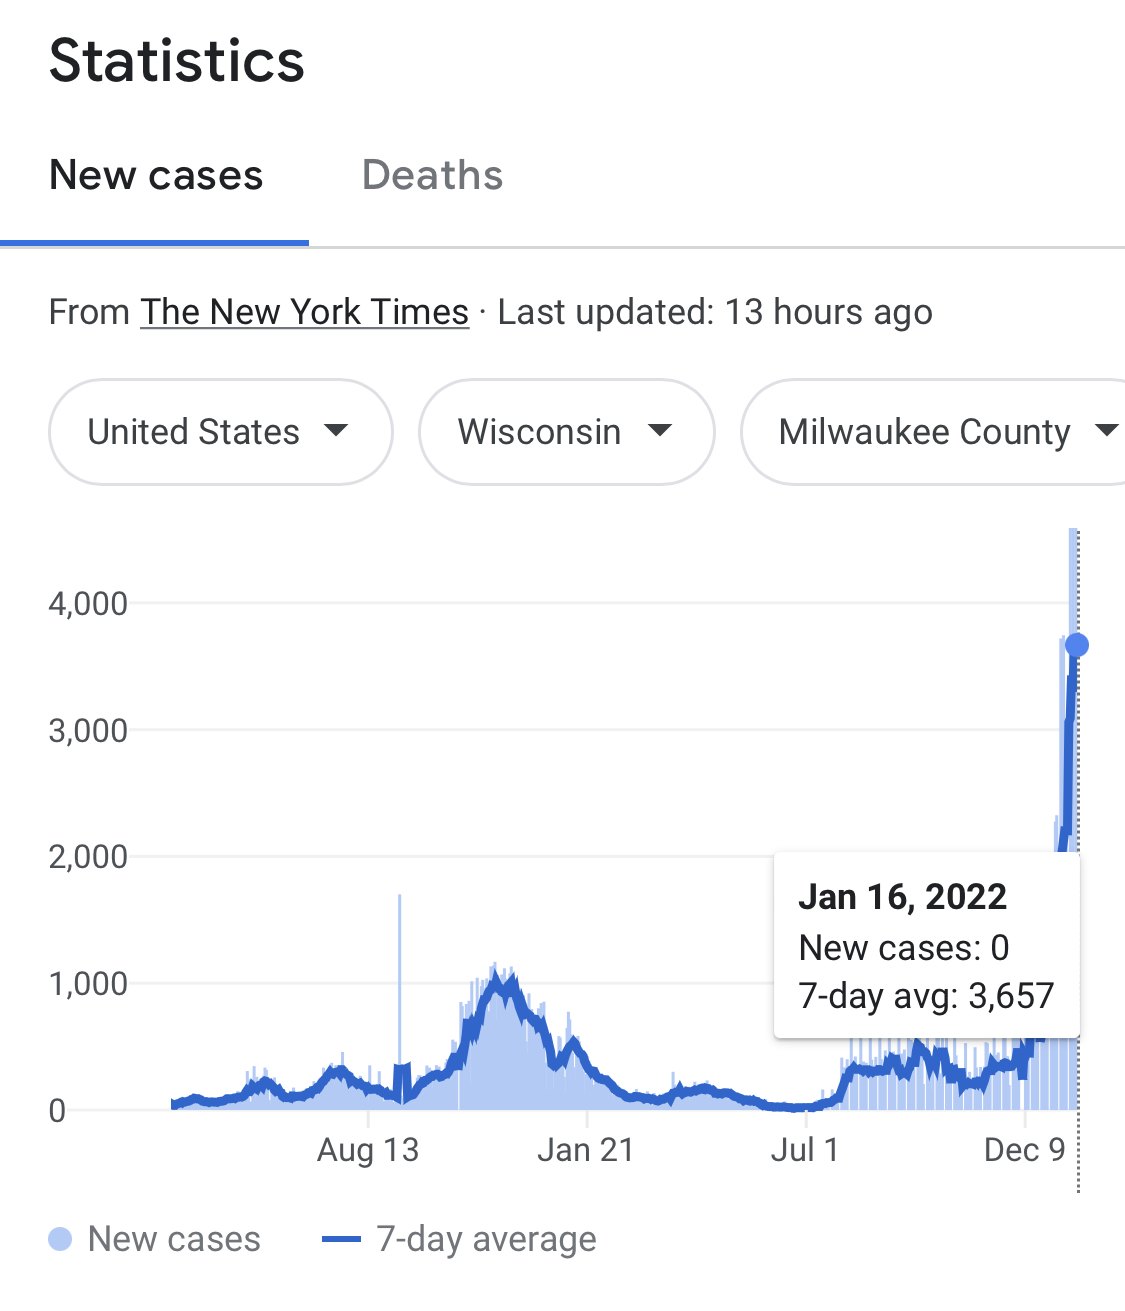
Task: Click the Jan 16, 2022 tooltip box
Action: tap(926, 946)
